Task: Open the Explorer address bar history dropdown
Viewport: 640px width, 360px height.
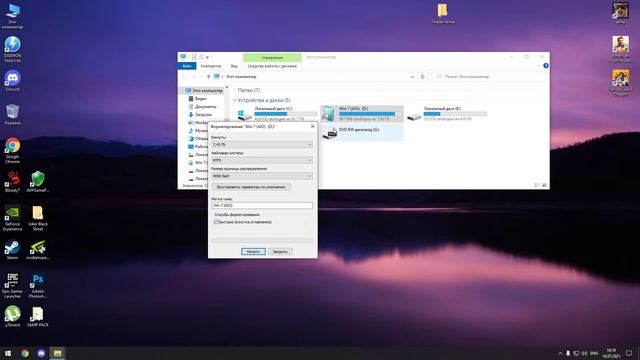Action: [413, 77]
